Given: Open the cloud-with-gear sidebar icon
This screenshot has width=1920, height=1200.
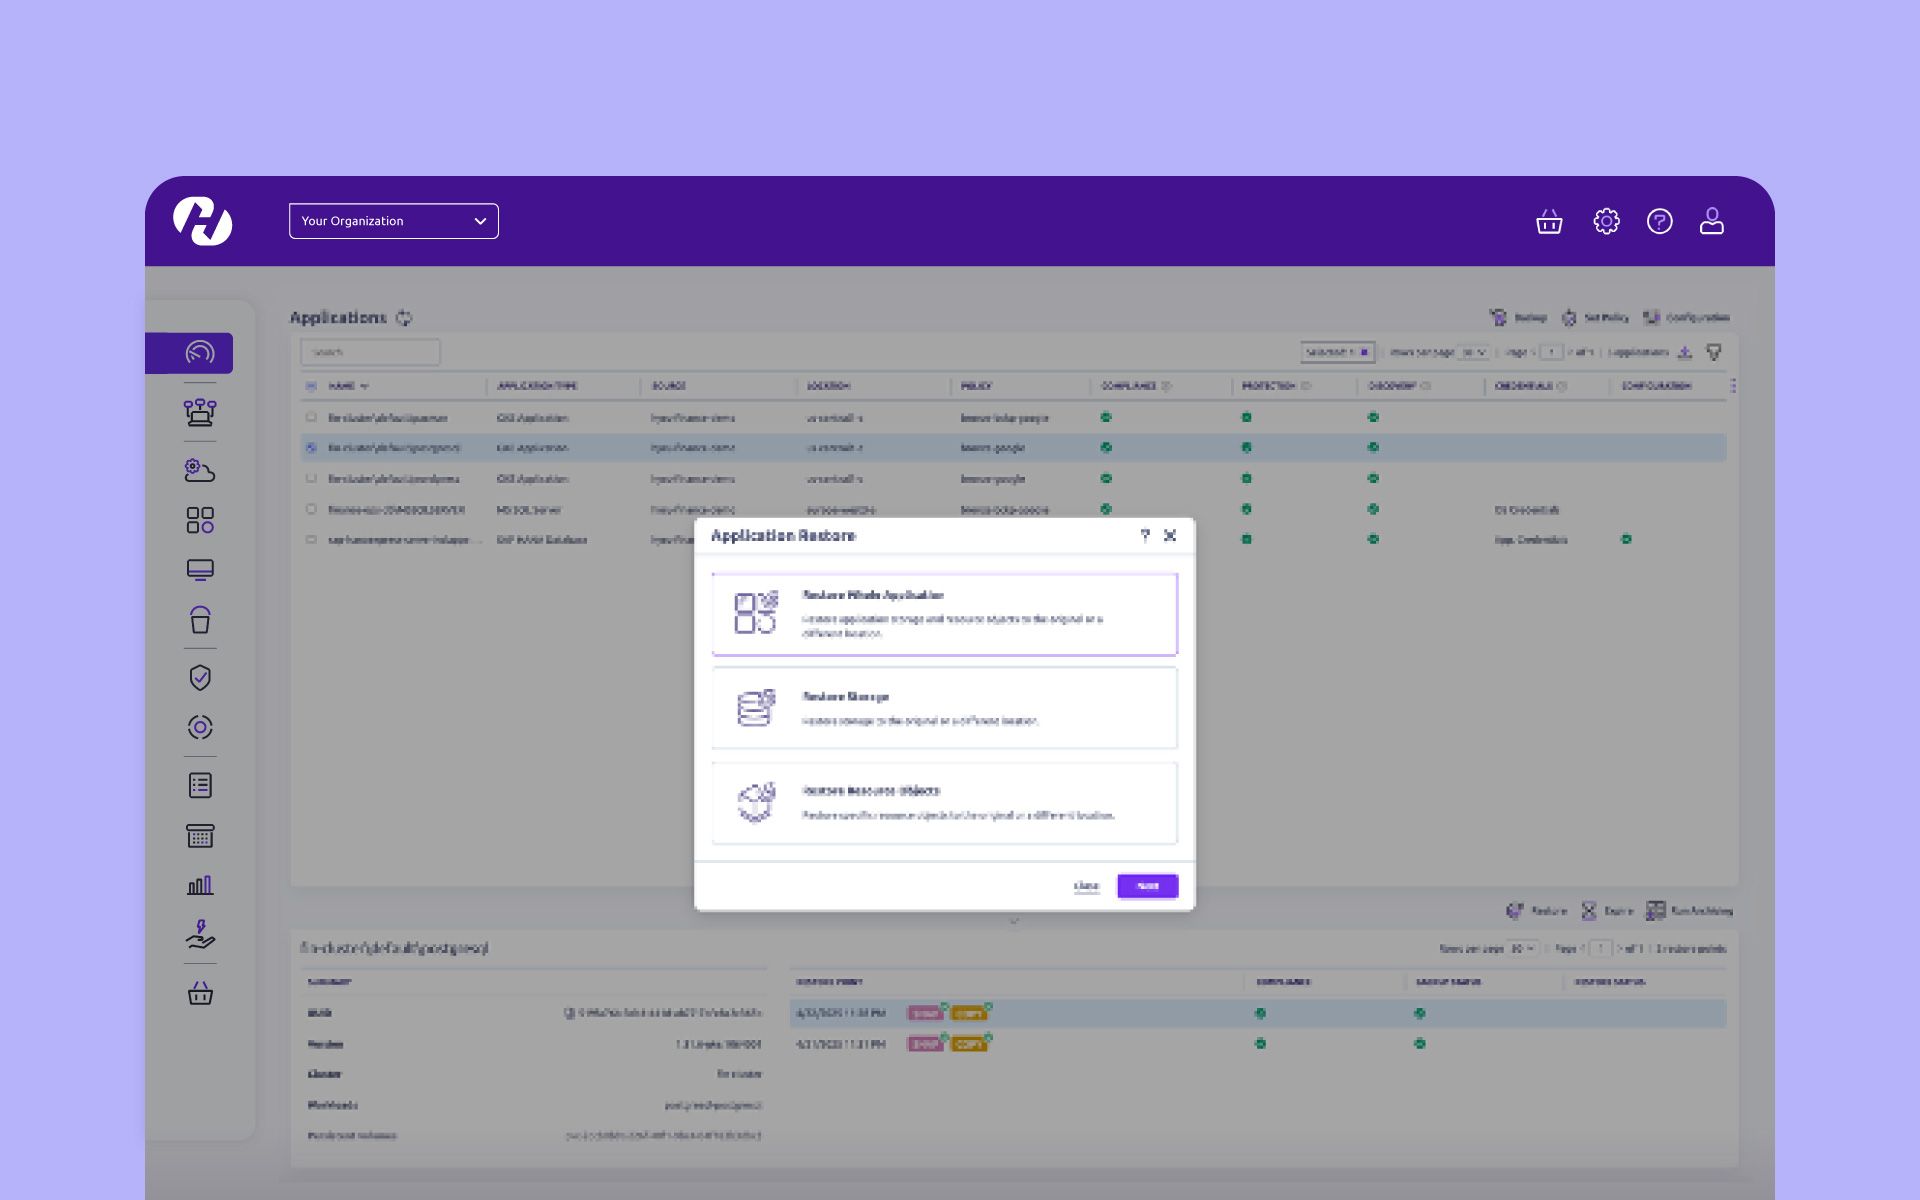Looking at the screenshot, I should click(x=200, y=470).
